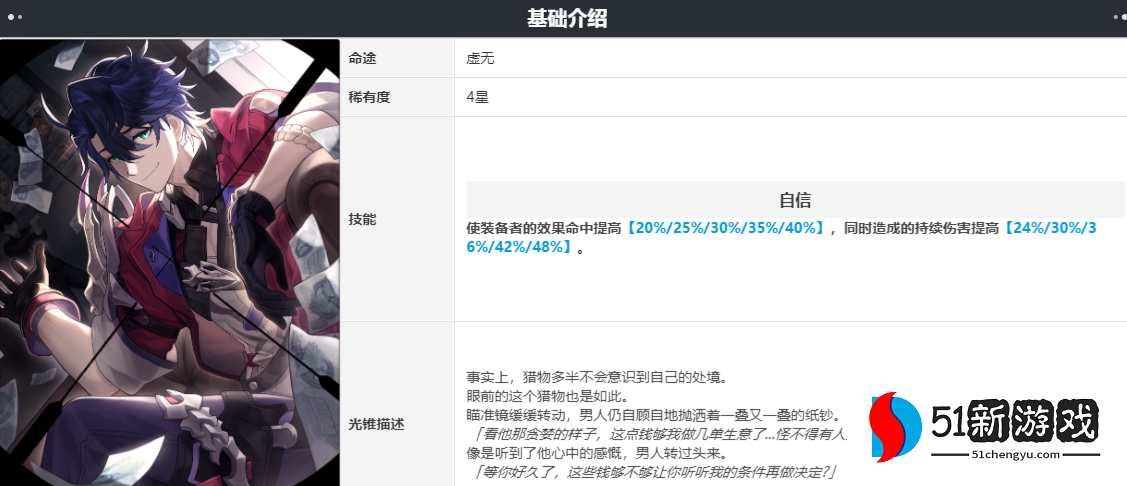Viewport: 1127px width, 486px height.
Task: Select the quote beginning 看他那贪婪的样子
Action: 661,434
